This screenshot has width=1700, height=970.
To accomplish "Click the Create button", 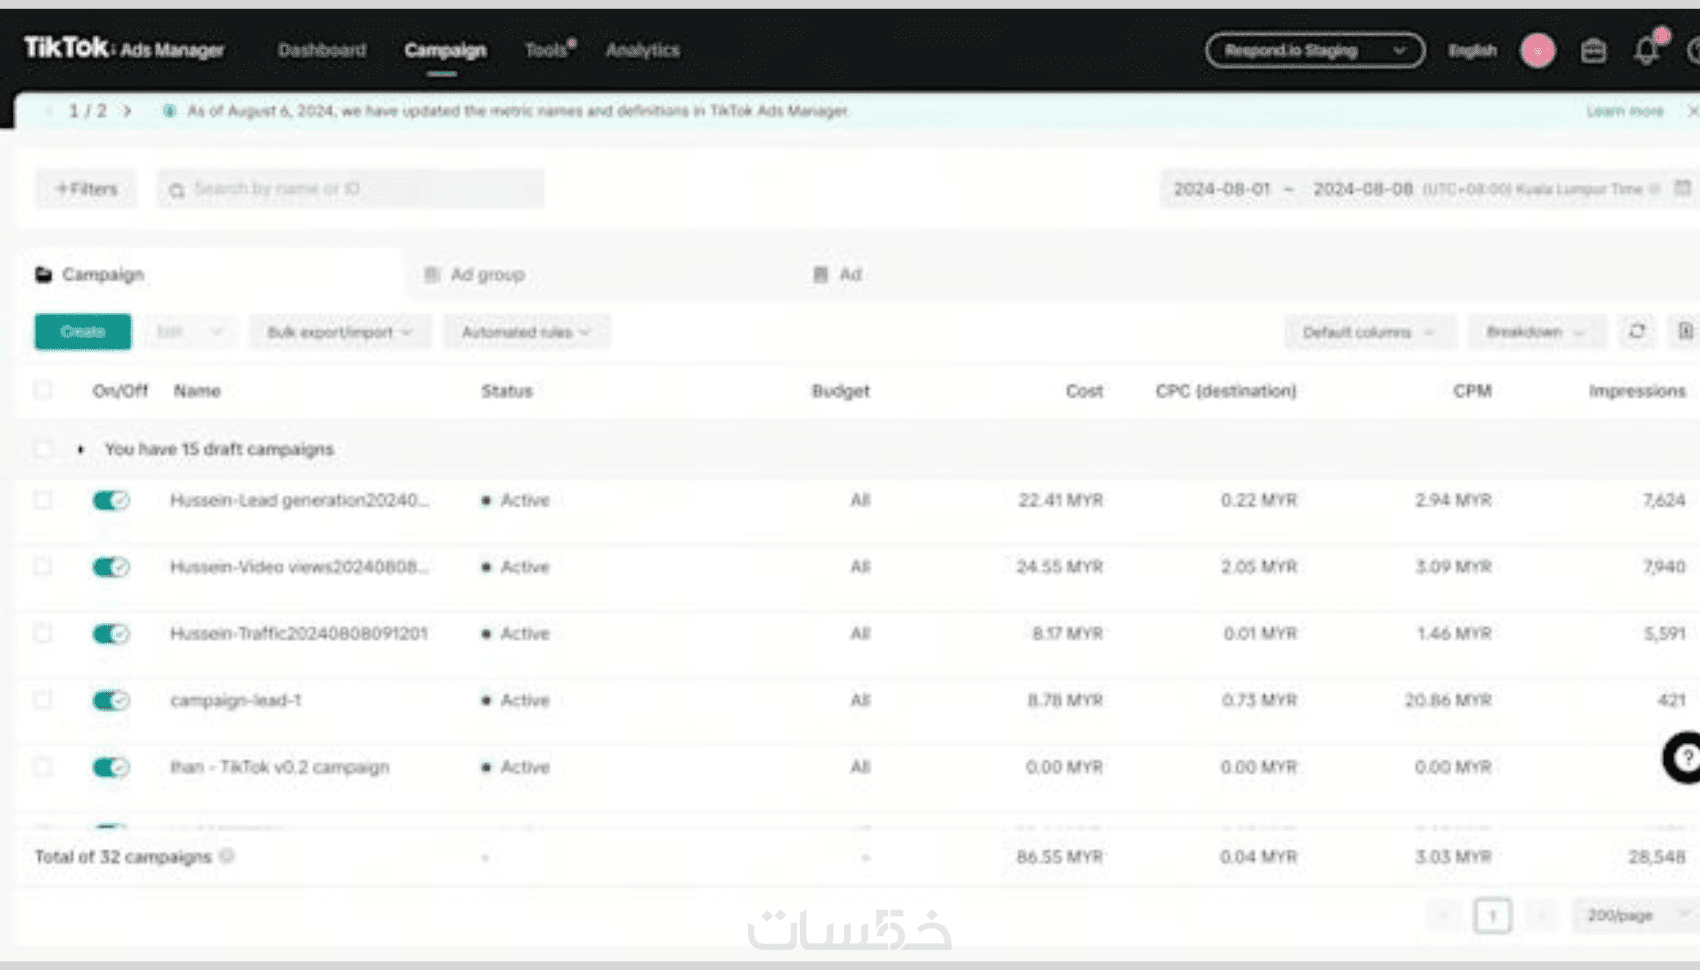I will (x=83, y=332).
